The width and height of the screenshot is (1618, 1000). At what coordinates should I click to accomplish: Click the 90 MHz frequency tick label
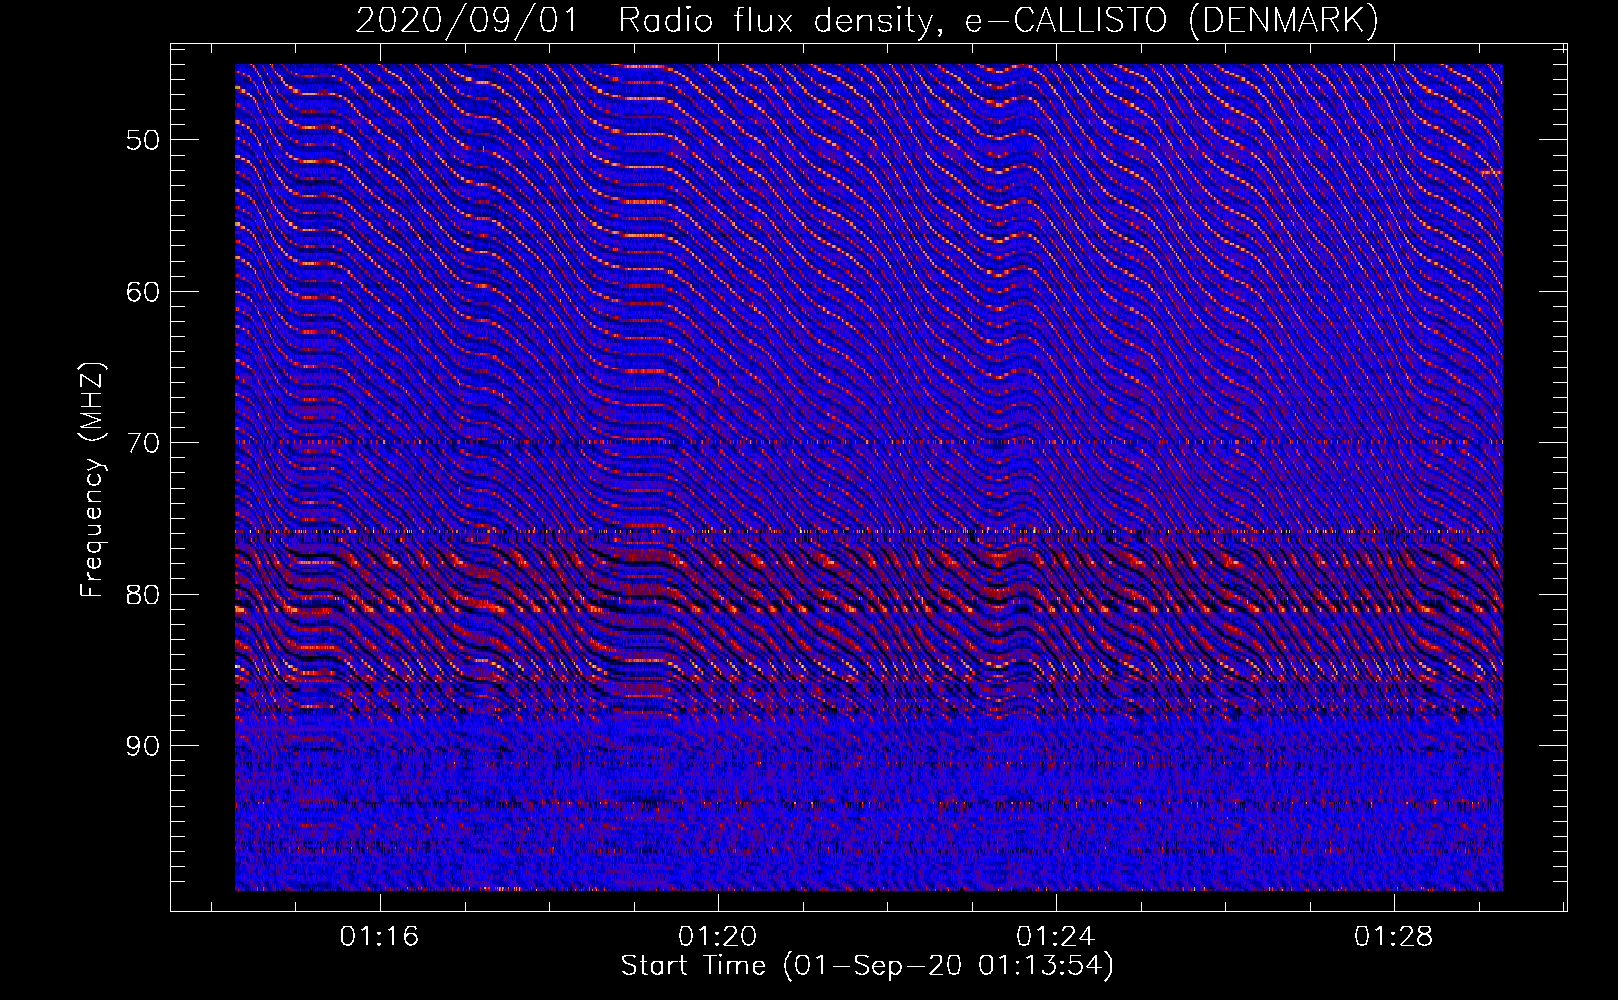142,746
